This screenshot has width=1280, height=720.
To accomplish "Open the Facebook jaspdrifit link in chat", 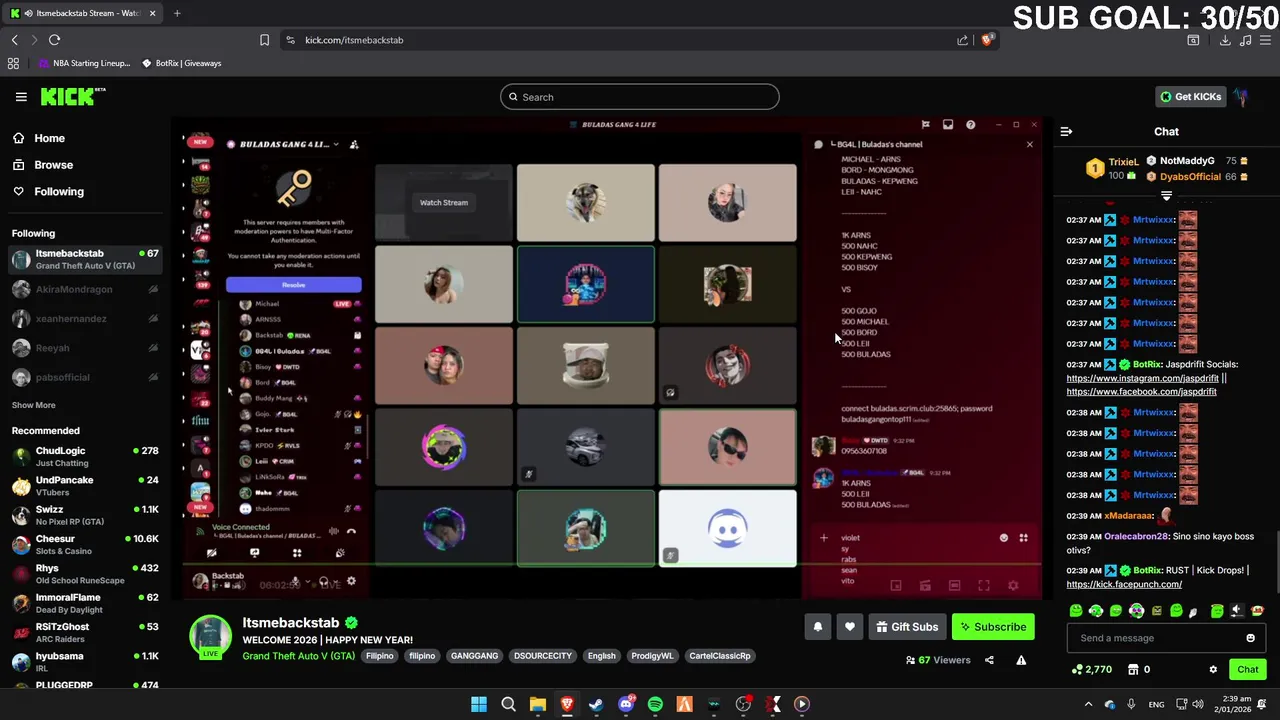I will click(x=1141, y=392).
